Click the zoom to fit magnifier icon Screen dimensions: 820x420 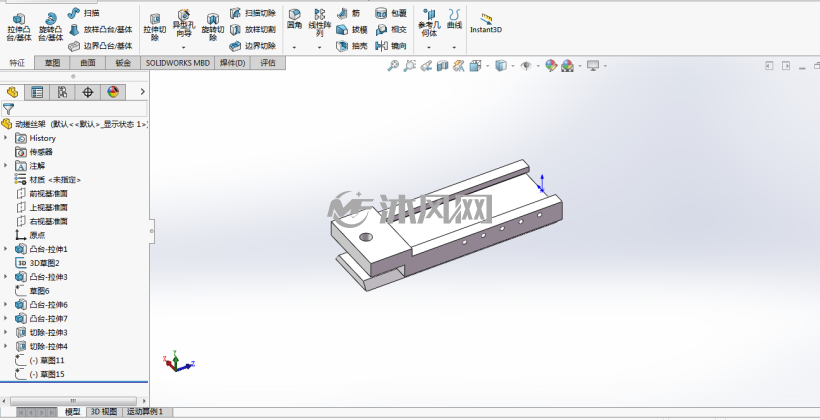point(393,66)
